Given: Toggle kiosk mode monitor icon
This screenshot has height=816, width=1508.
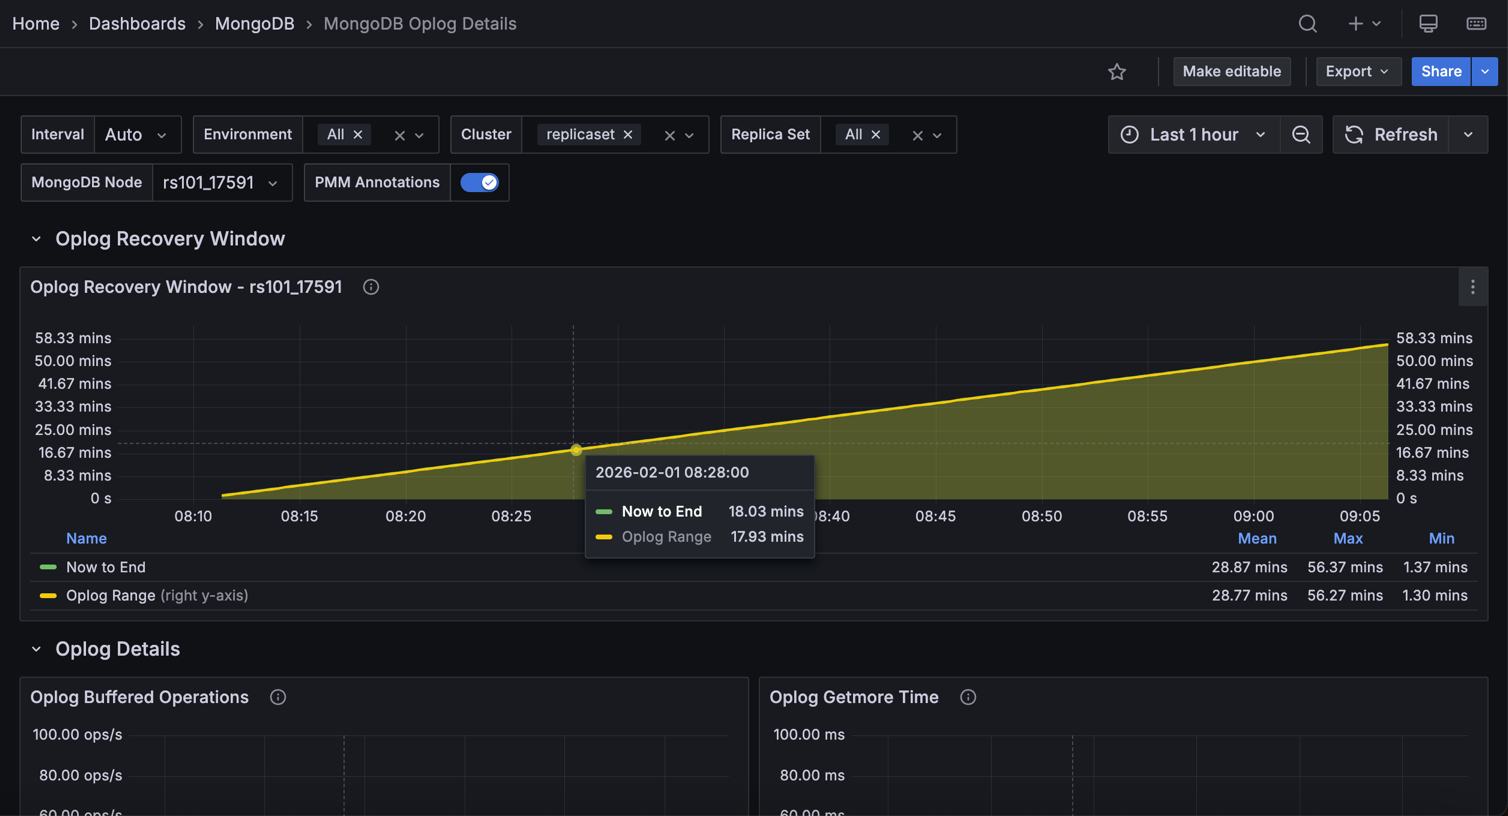Looking at the screenshot, I should (x=1428, y=23).
